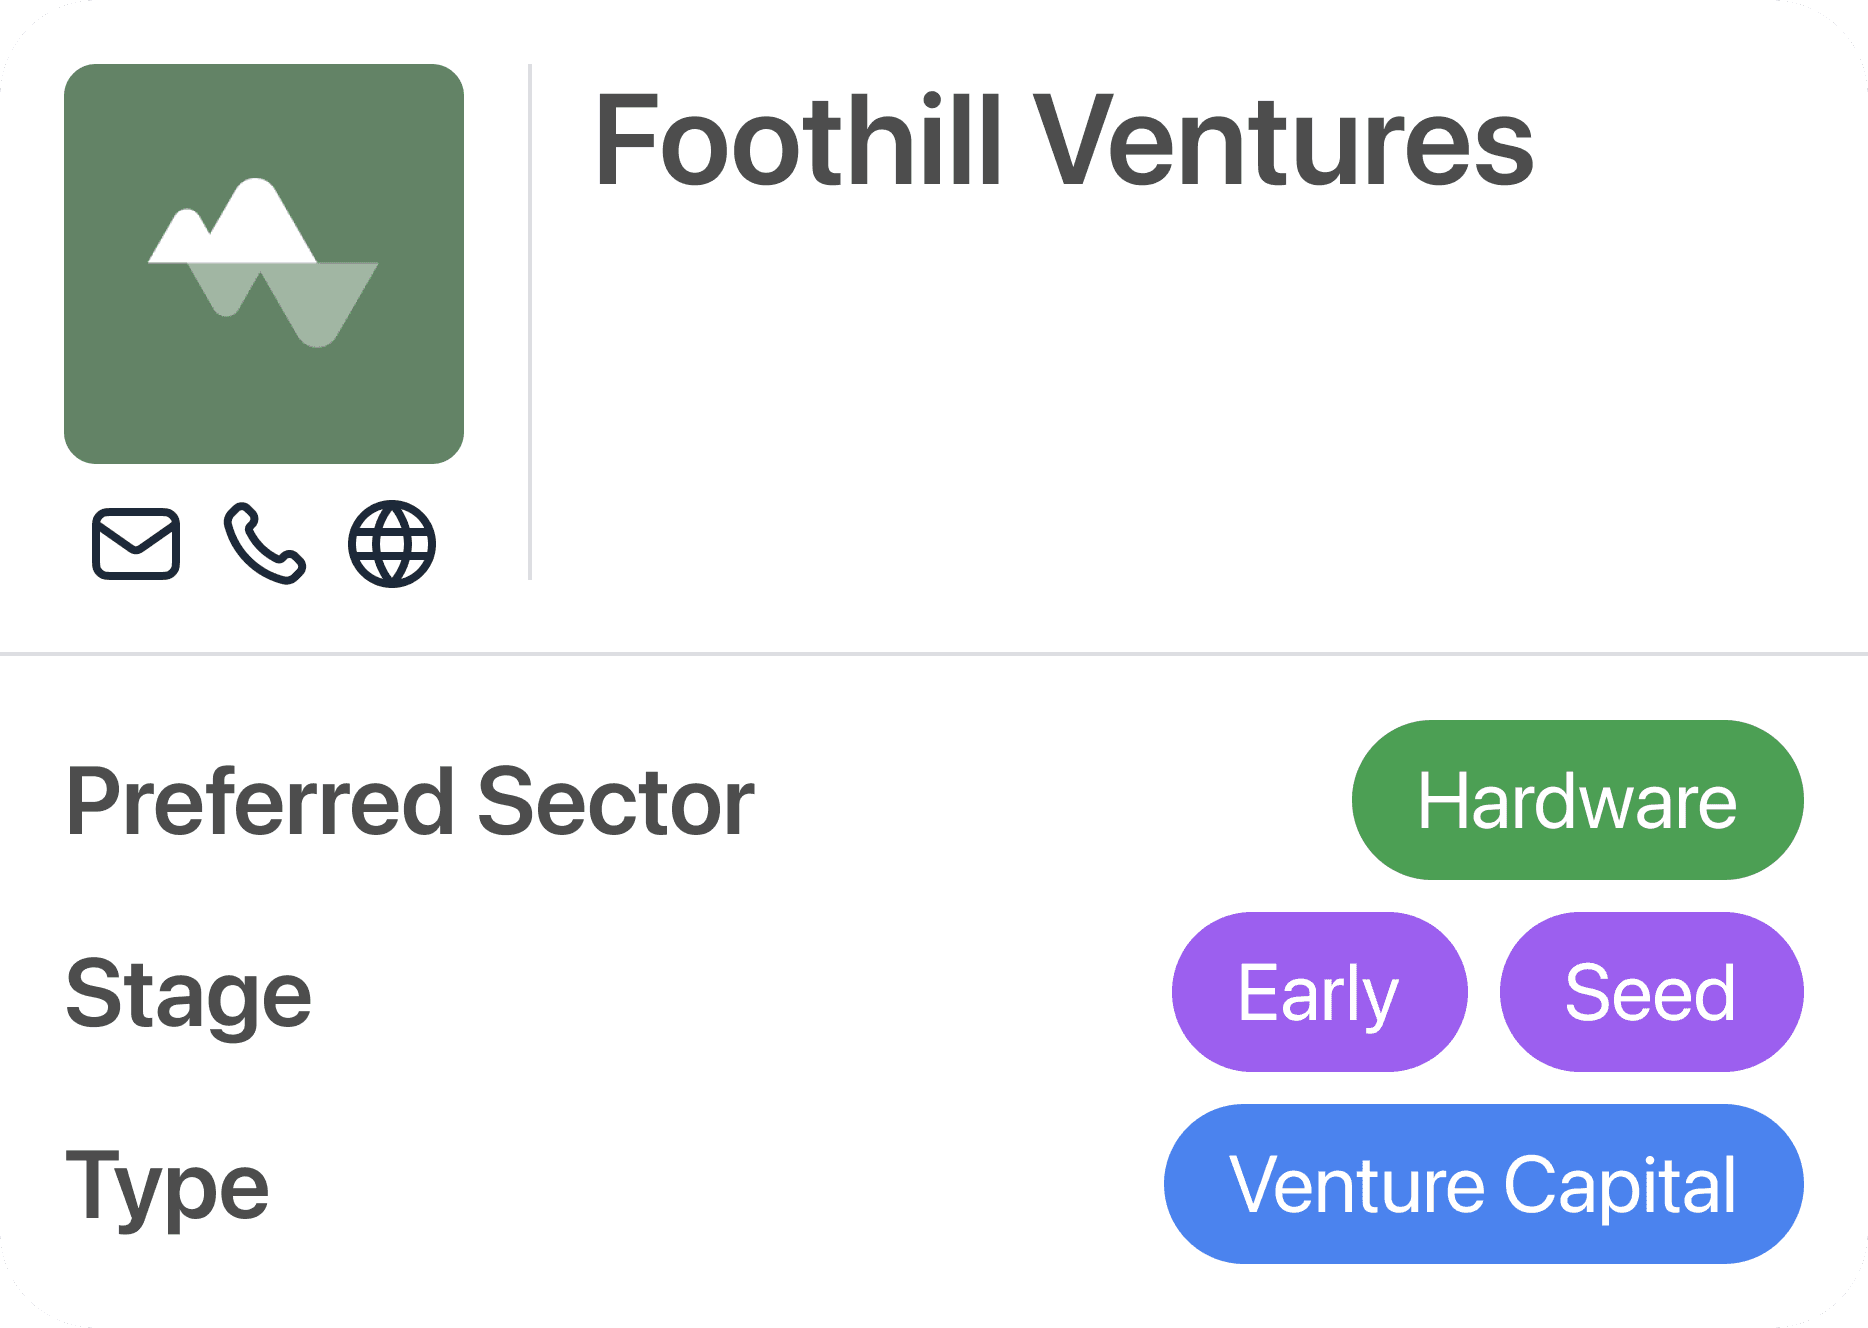Click the Type row label

(x=167, y=1186)
